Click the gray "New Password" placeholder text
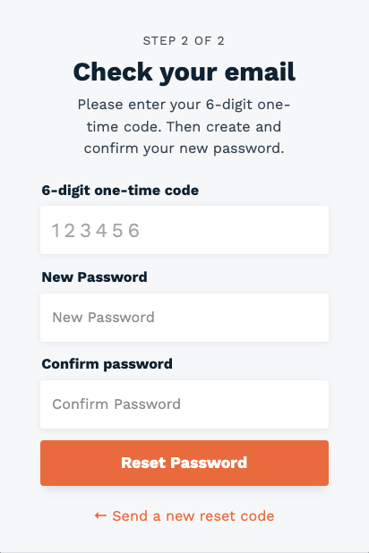Screen dimensions: 369x553 click(103, 317)
